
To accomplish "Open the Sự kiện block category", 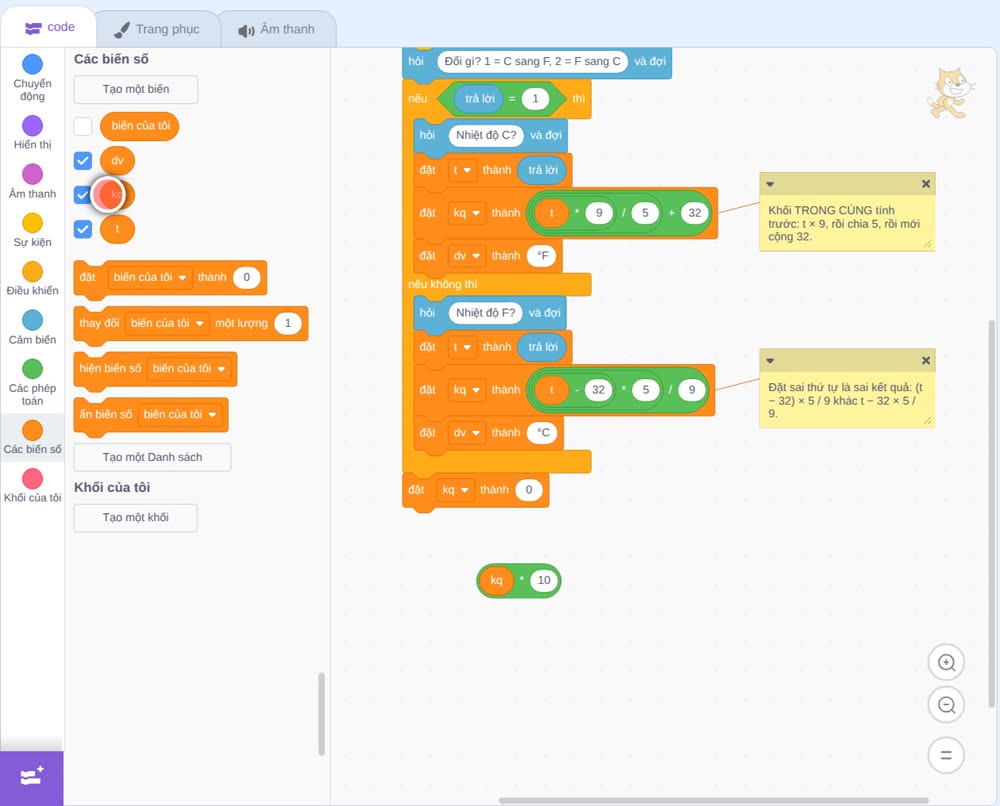I will pos(32,230).
